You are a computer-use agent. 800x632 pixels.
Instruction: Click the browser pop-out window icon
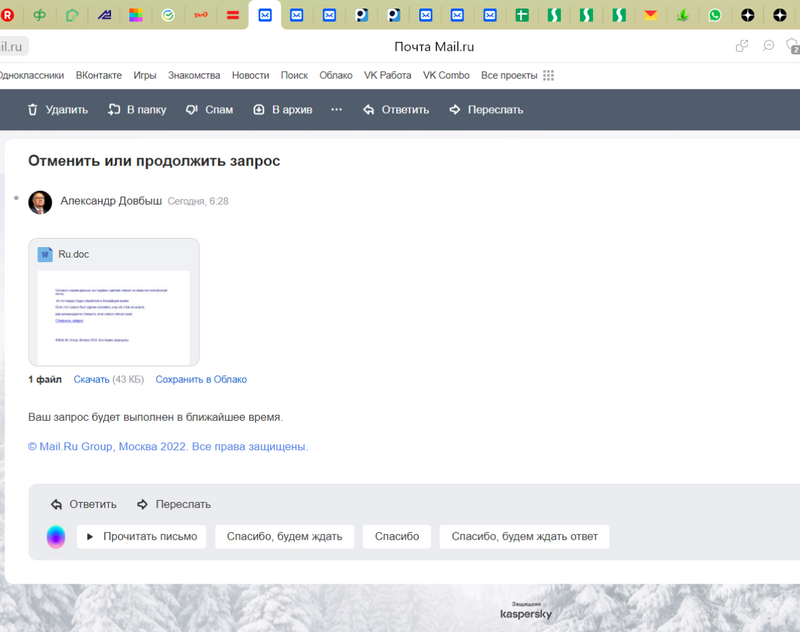click(742, 46)
